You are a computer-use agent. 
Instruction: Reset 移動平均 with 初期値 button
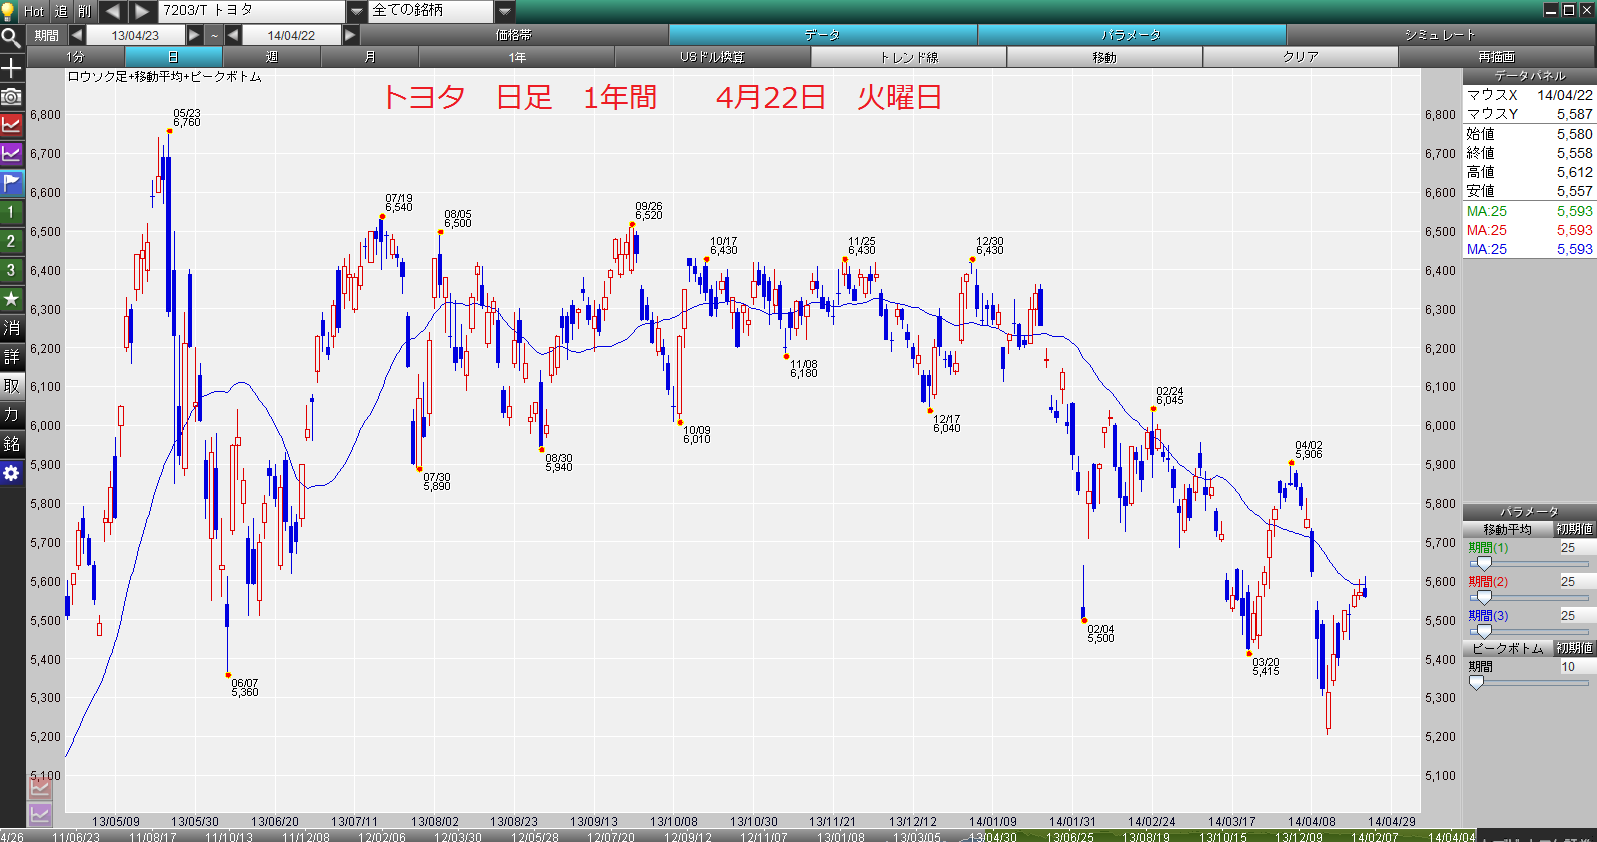pos(1574,529)
